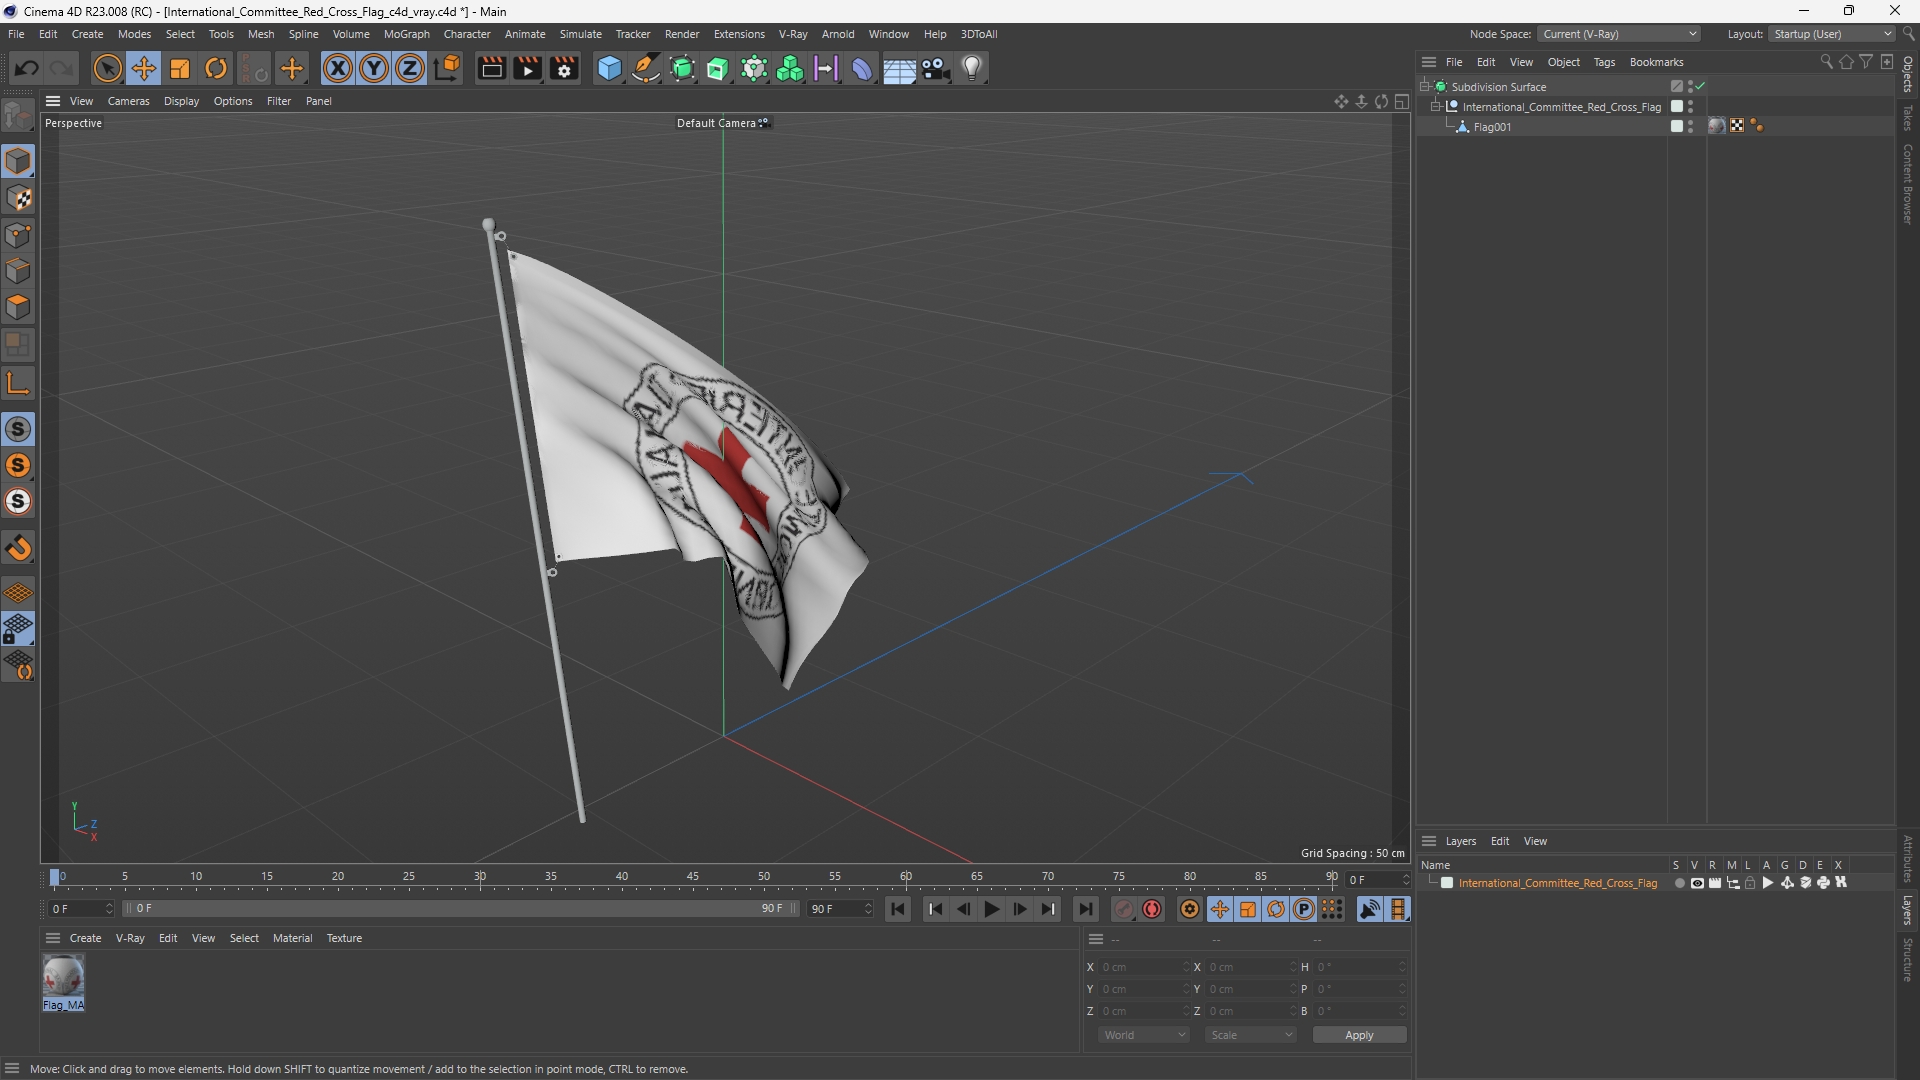Toggle Y-axis lock

tap(373, 68)
